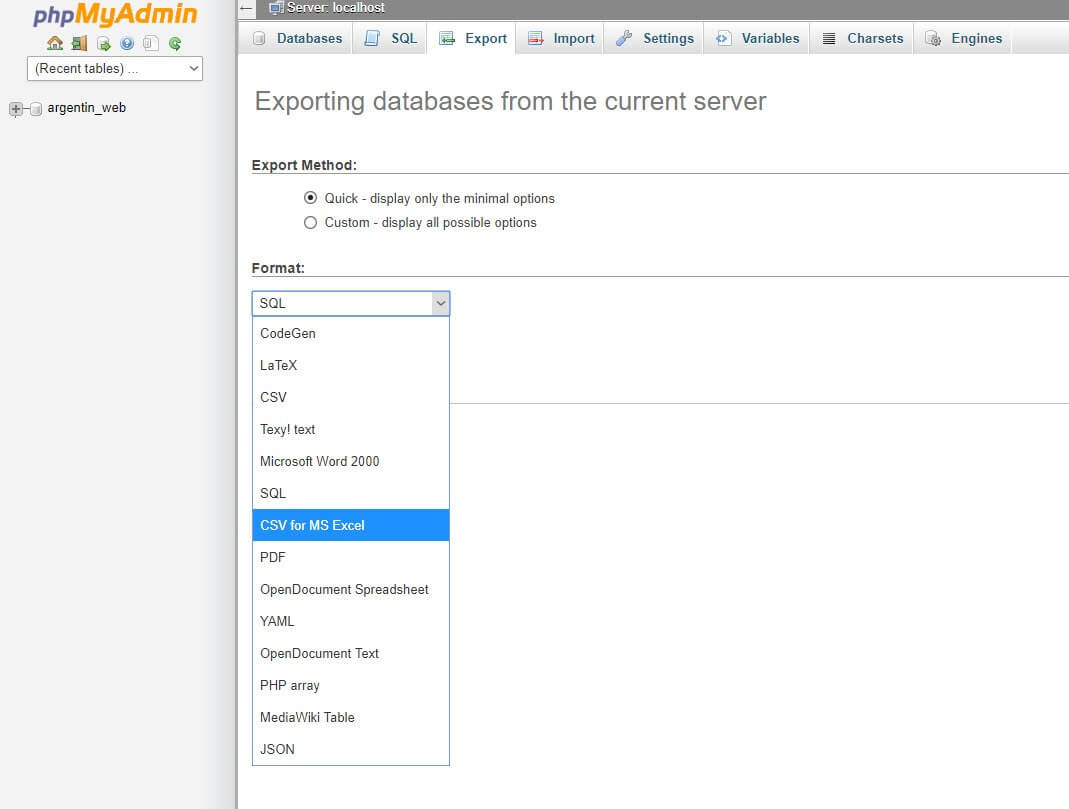Screen dimensions: 1069x809
Task: Click the Databases tab icon
Action: coord(259,38)
